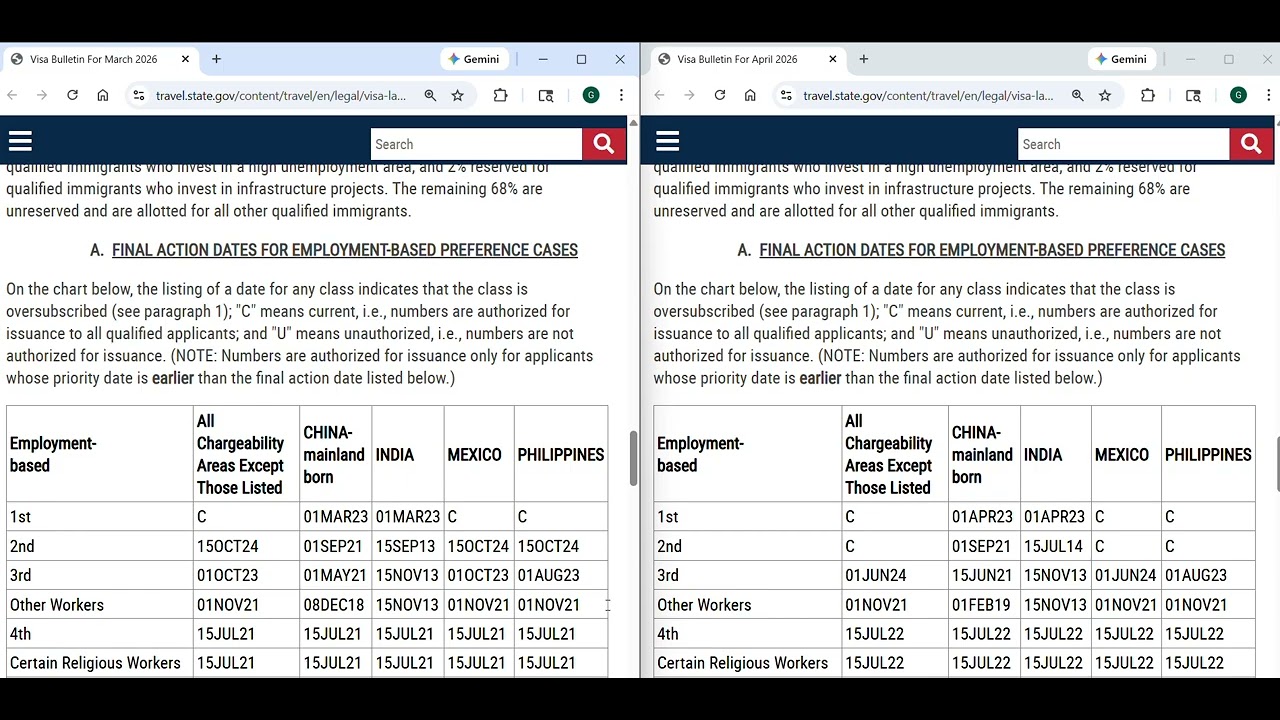Open new tab in April window
The image size is (1280, 720).
click(863, 59)
